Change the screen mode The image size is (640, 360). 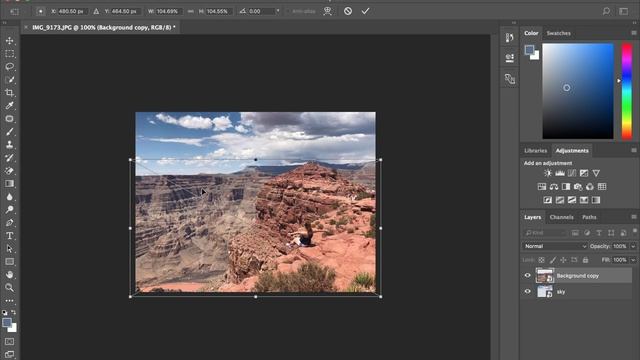9,354
